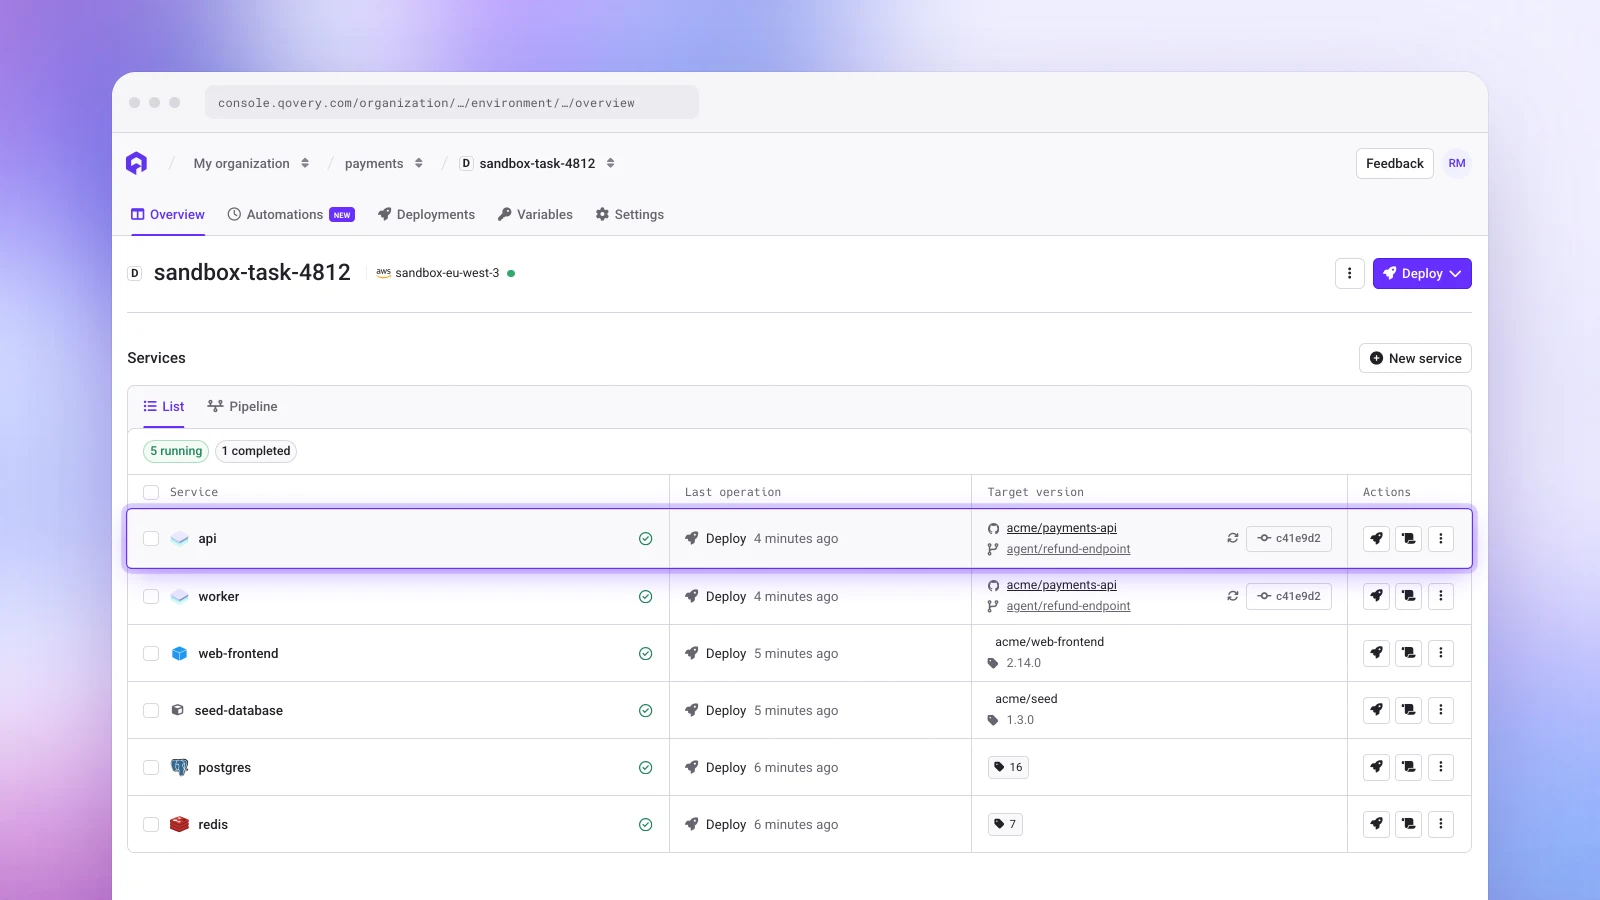
Task: Click auto-deploy sync icon in worker row
Action: 1233,596
